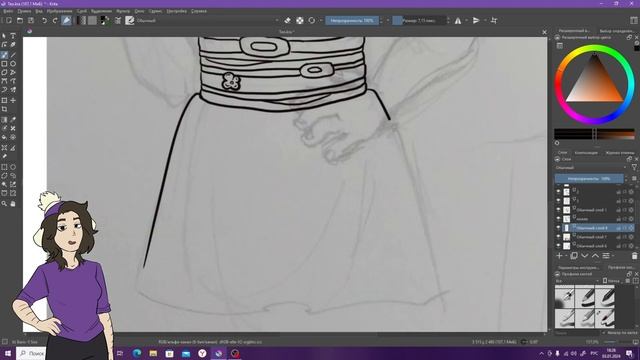The height and width of the screenshot is (360, 640).
Task: Open a file via toolbar folder icon
Action: click(x=20, y=20)
